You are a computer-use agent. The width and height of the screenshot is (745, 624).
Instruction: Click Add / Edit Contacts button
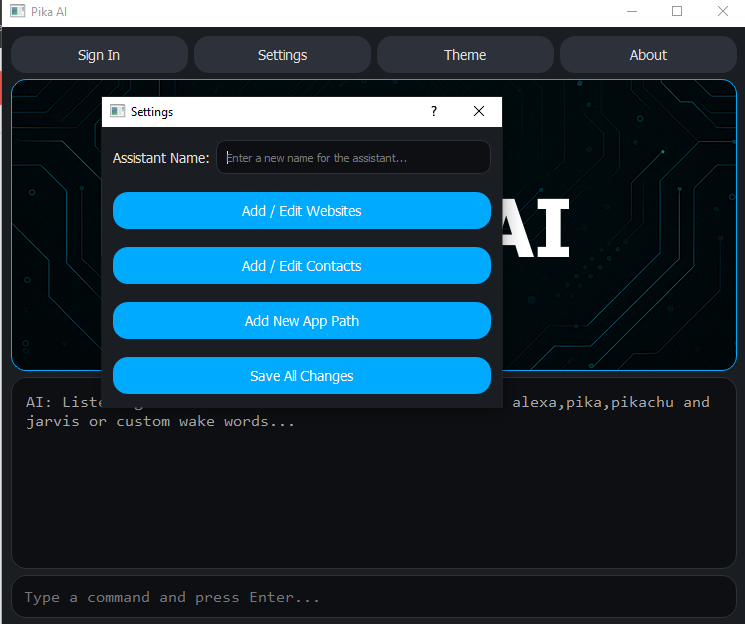coord(302,266)
